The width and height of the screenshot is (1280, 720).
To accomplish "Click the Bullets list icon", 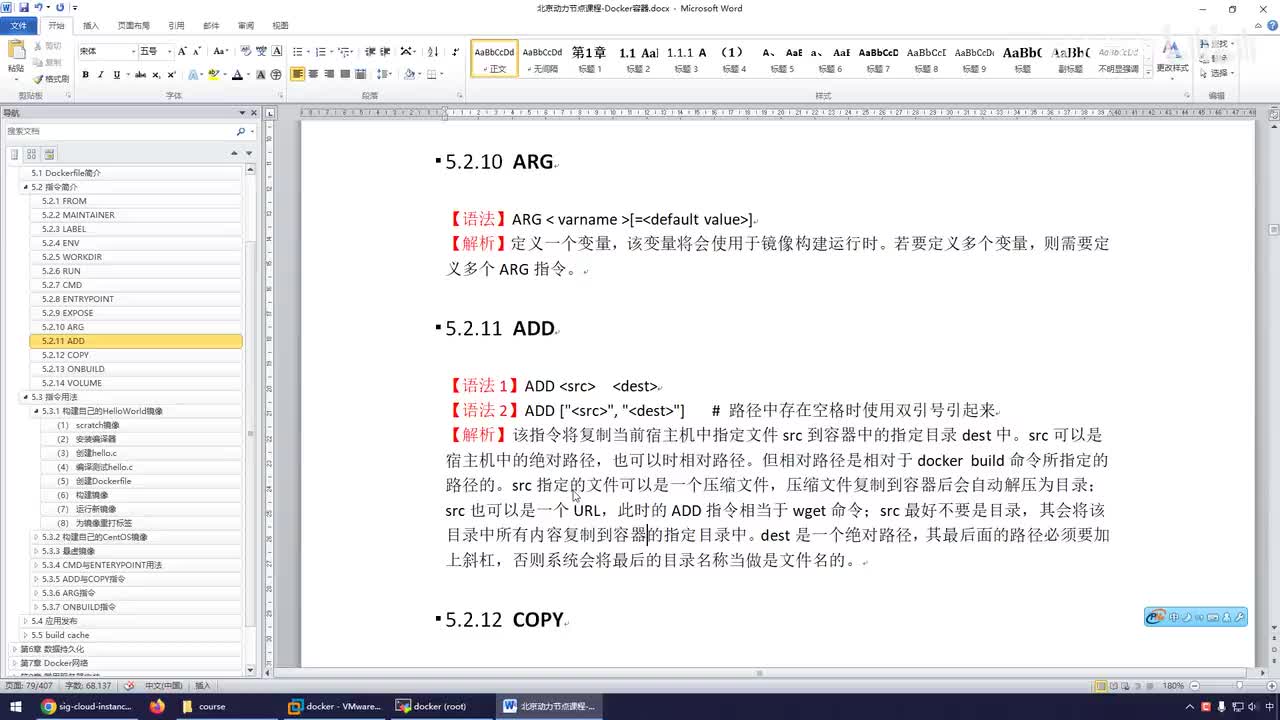I will (298, 51).
